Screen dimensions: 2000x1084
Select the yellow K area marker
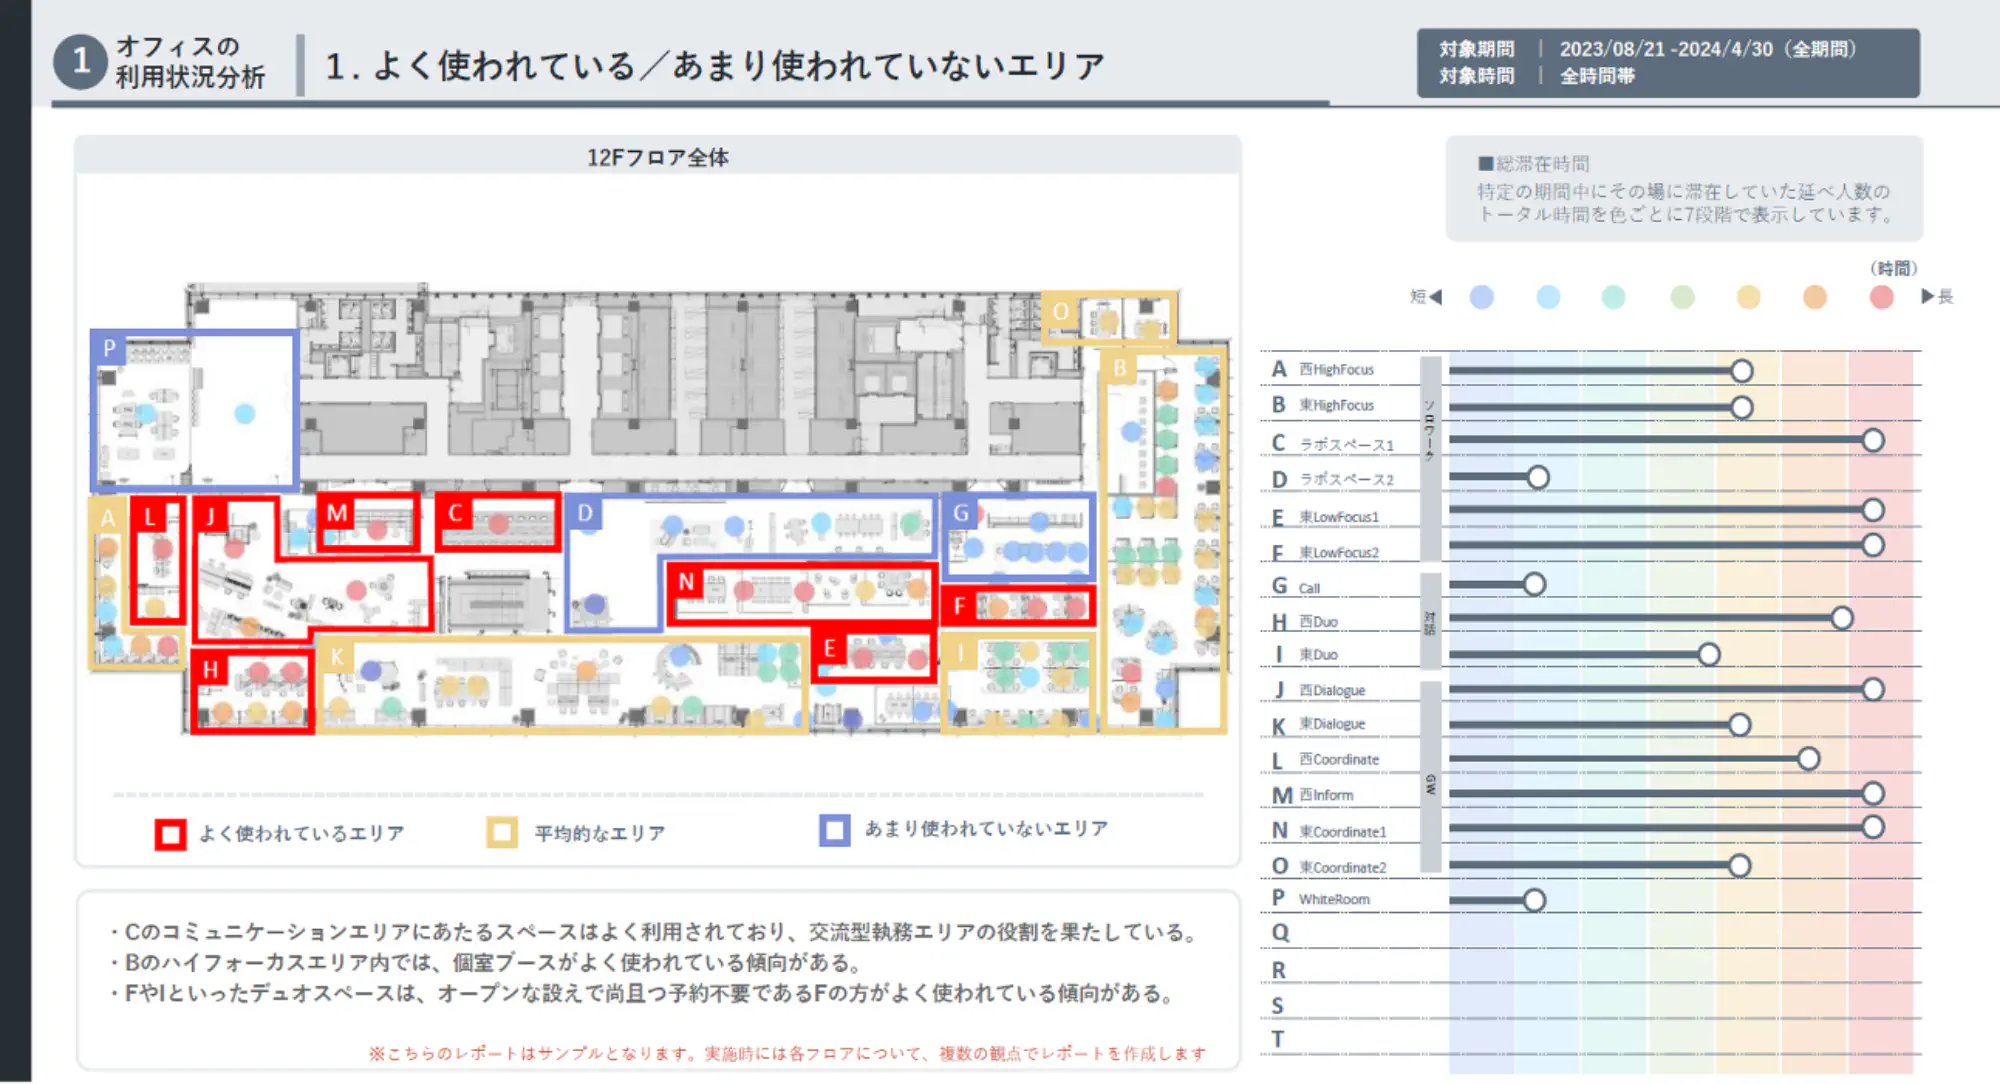pyautogui.click(x=337, y=657)
